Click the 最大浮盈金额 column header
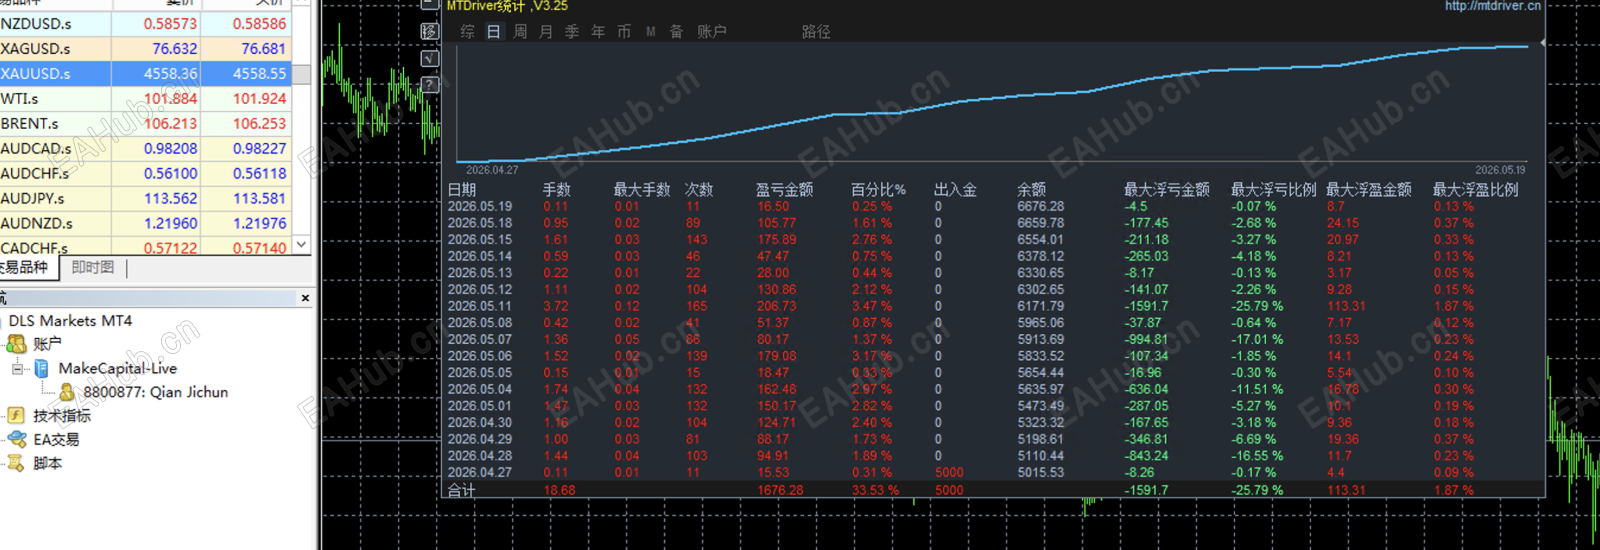The height and width of the screenshot is (550, 1600). (x=1369, y=189)
